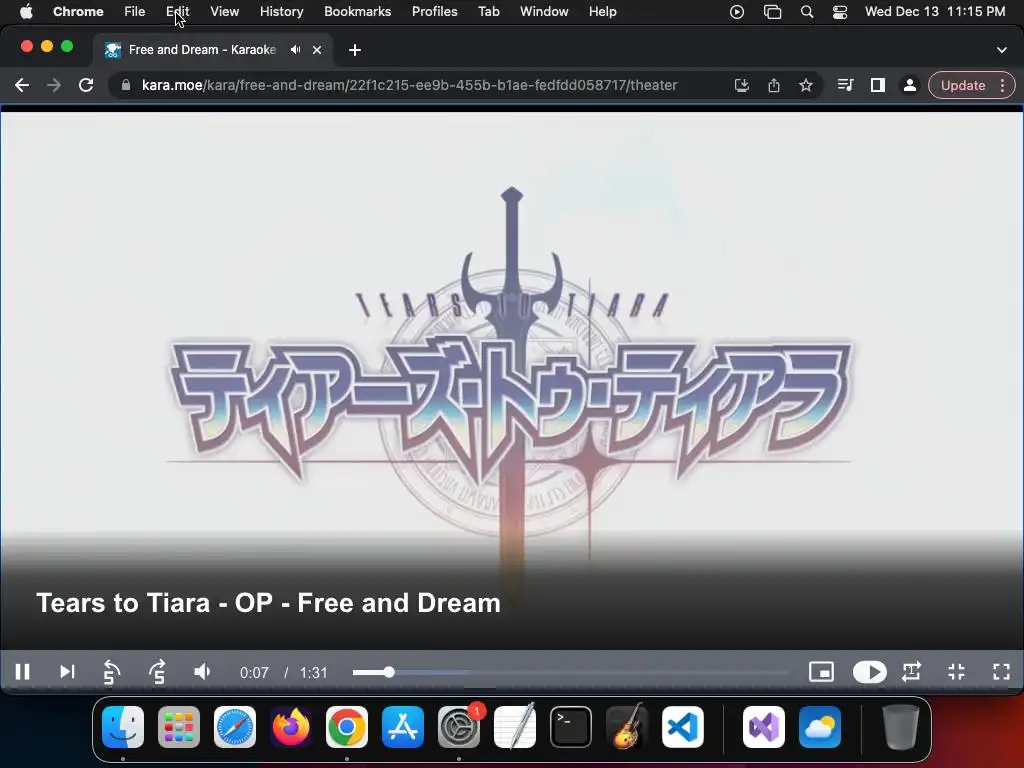This screenshot has height=768, width=1024.
Task: Focus the kara.moe address bar
Action: [x=409, y=85]
